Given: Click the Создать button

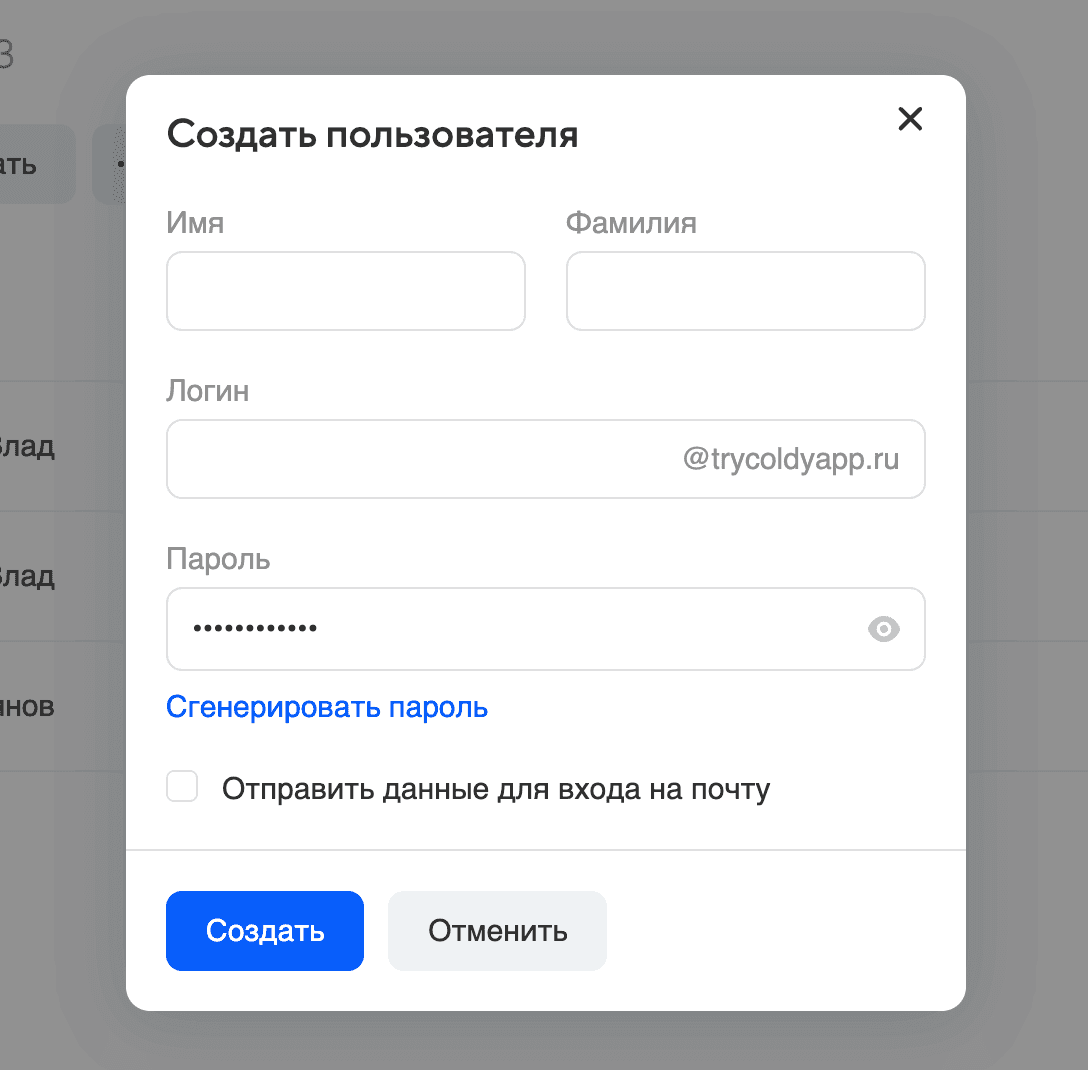Looking at the screenshot, I should (264, 931).
